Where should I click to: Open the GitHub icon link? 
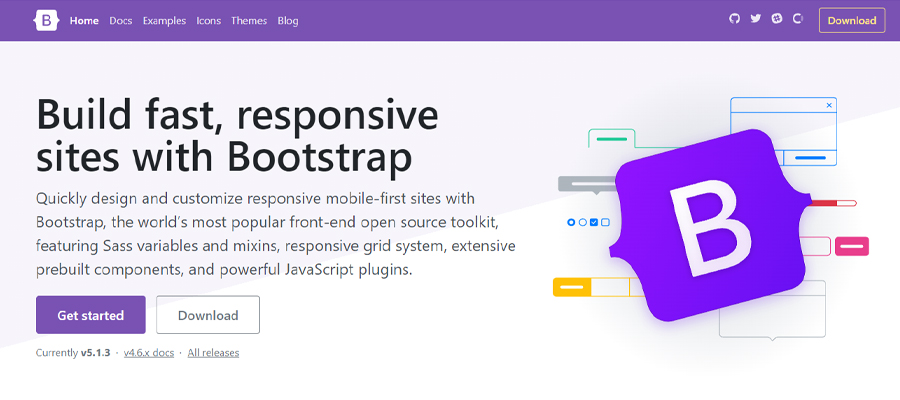tap(734, 19)
